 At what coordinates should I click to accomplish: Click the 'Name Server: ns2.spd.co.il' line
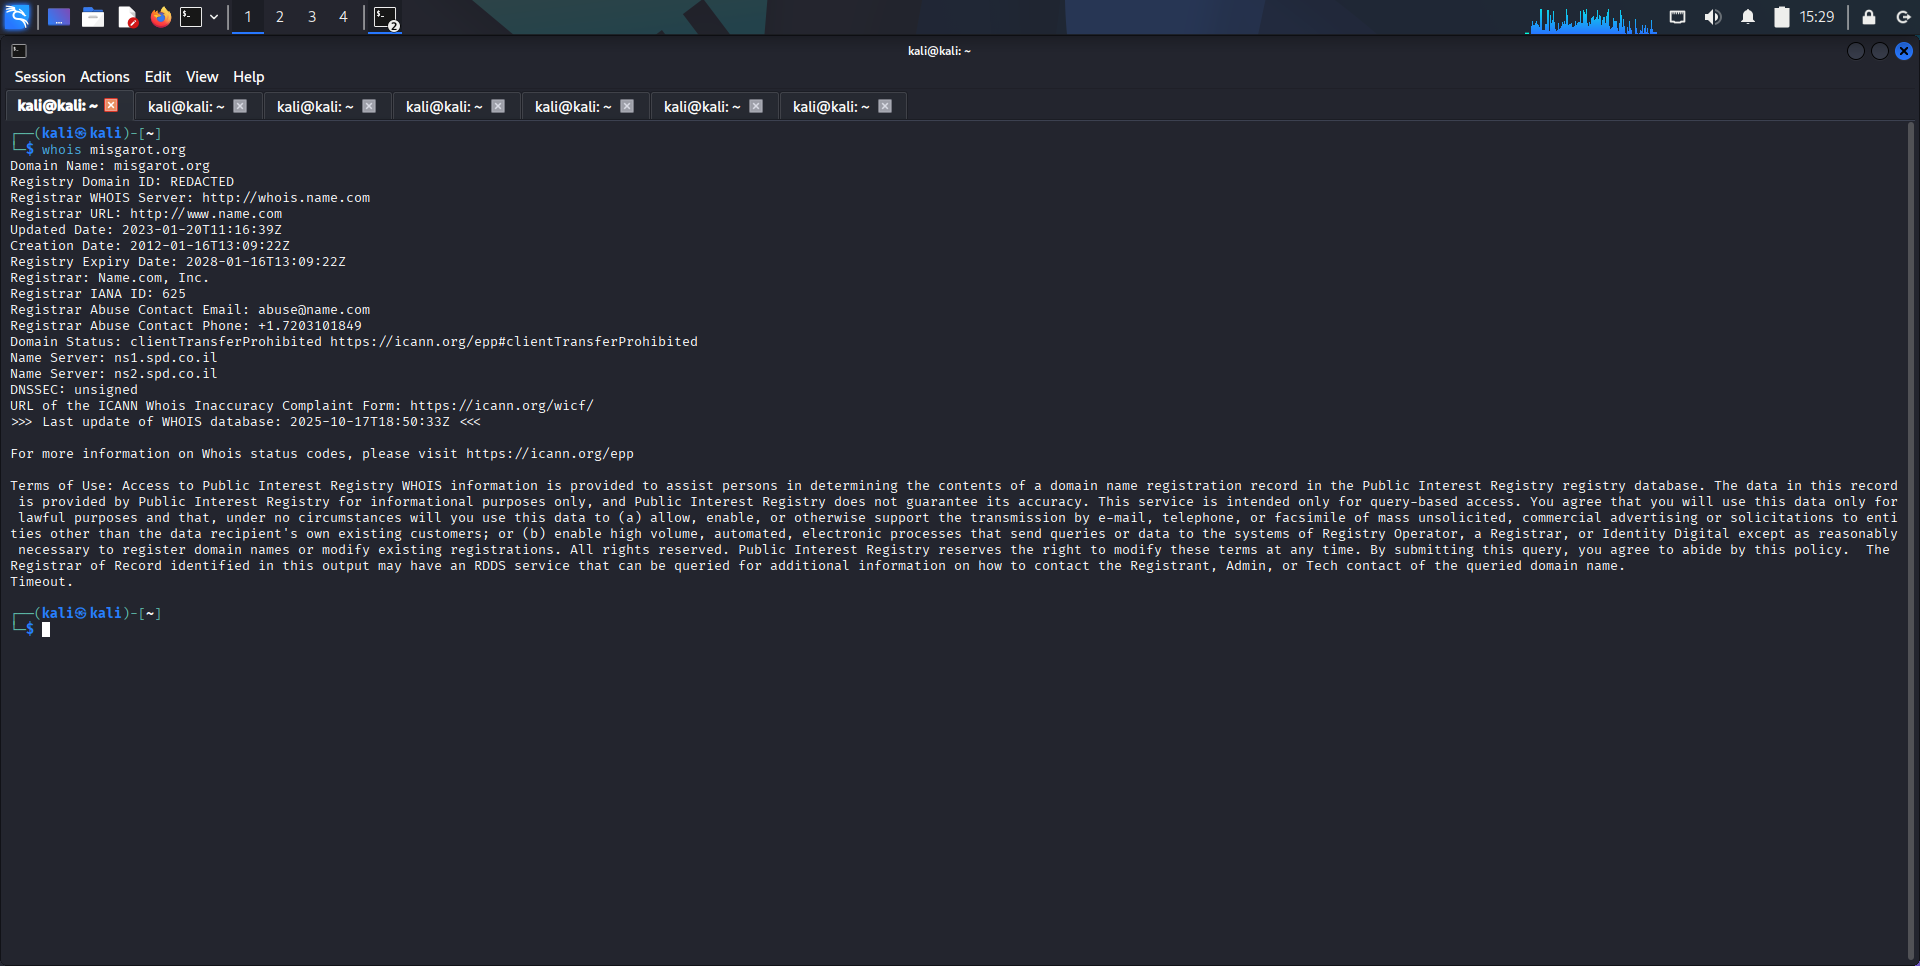pyautogui.click(x=114, y=374)
